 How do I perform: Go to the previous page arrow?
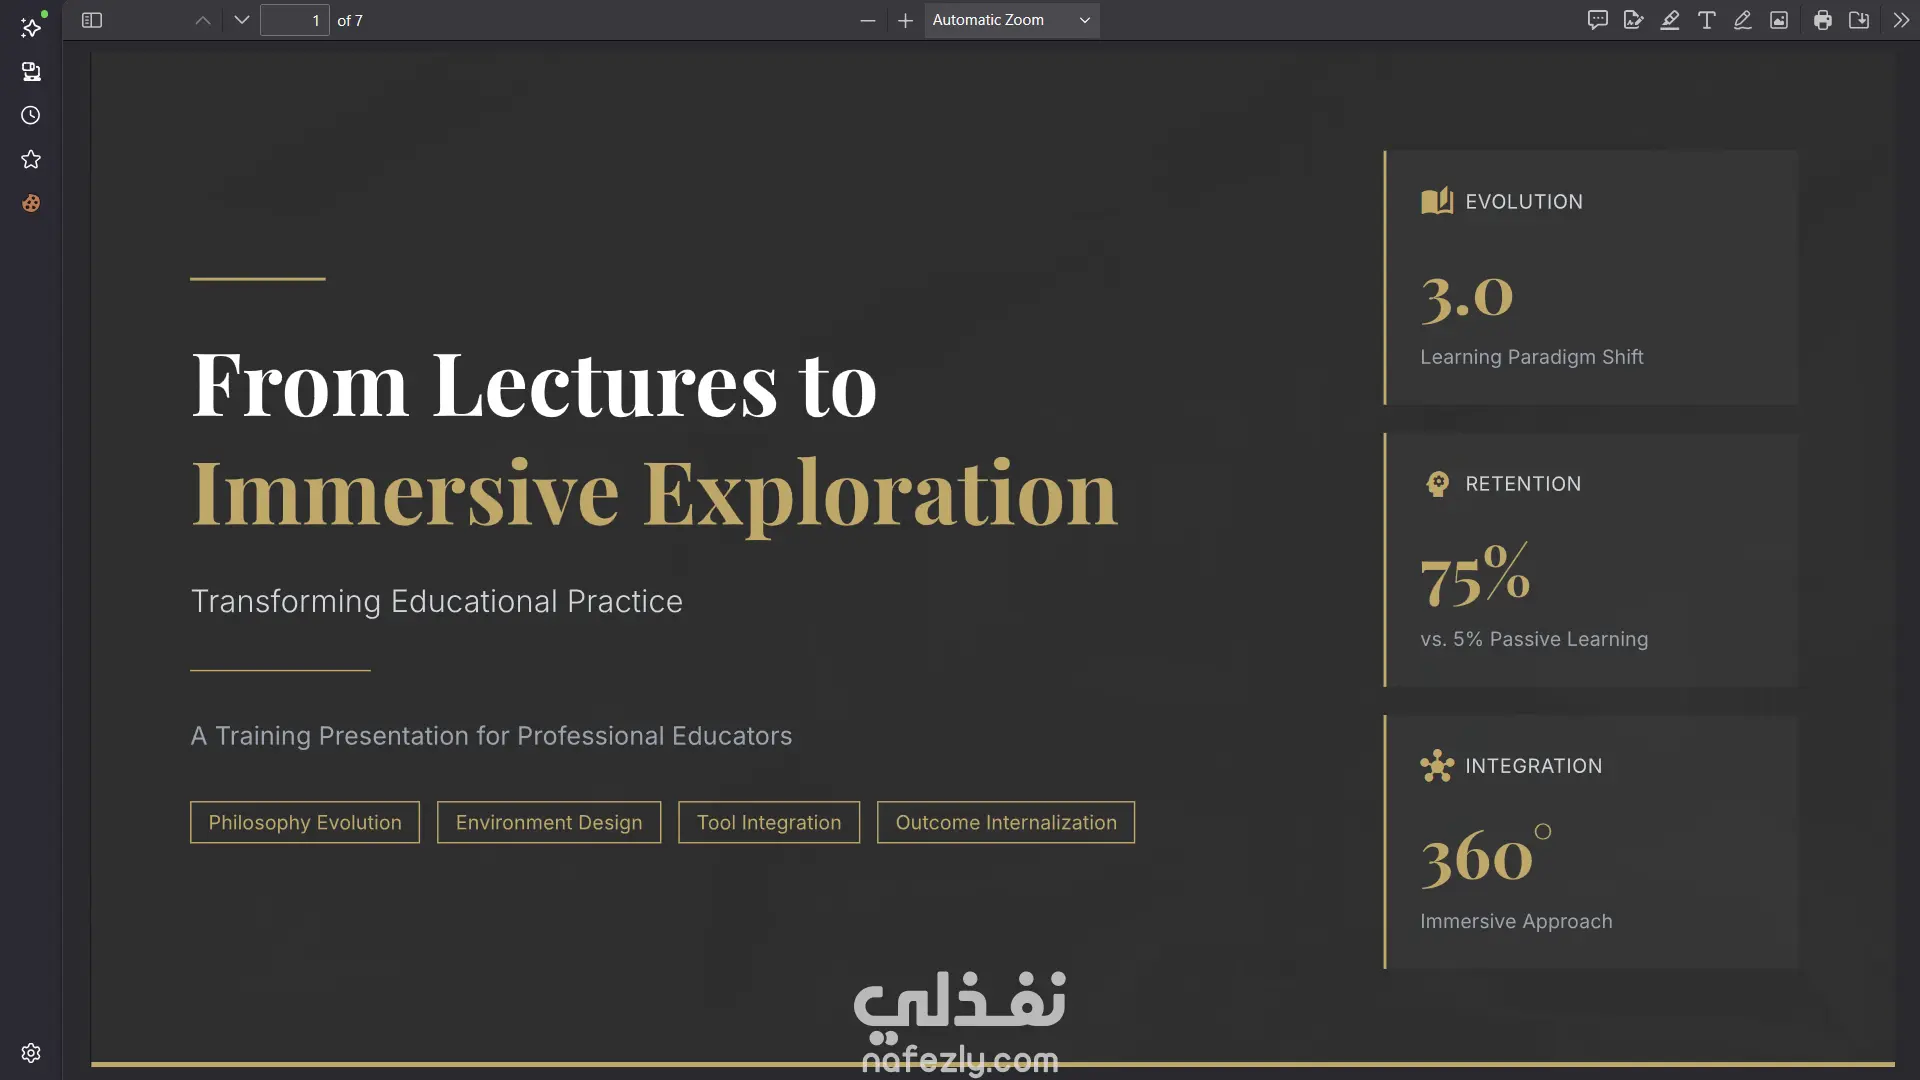click(203, 20)
